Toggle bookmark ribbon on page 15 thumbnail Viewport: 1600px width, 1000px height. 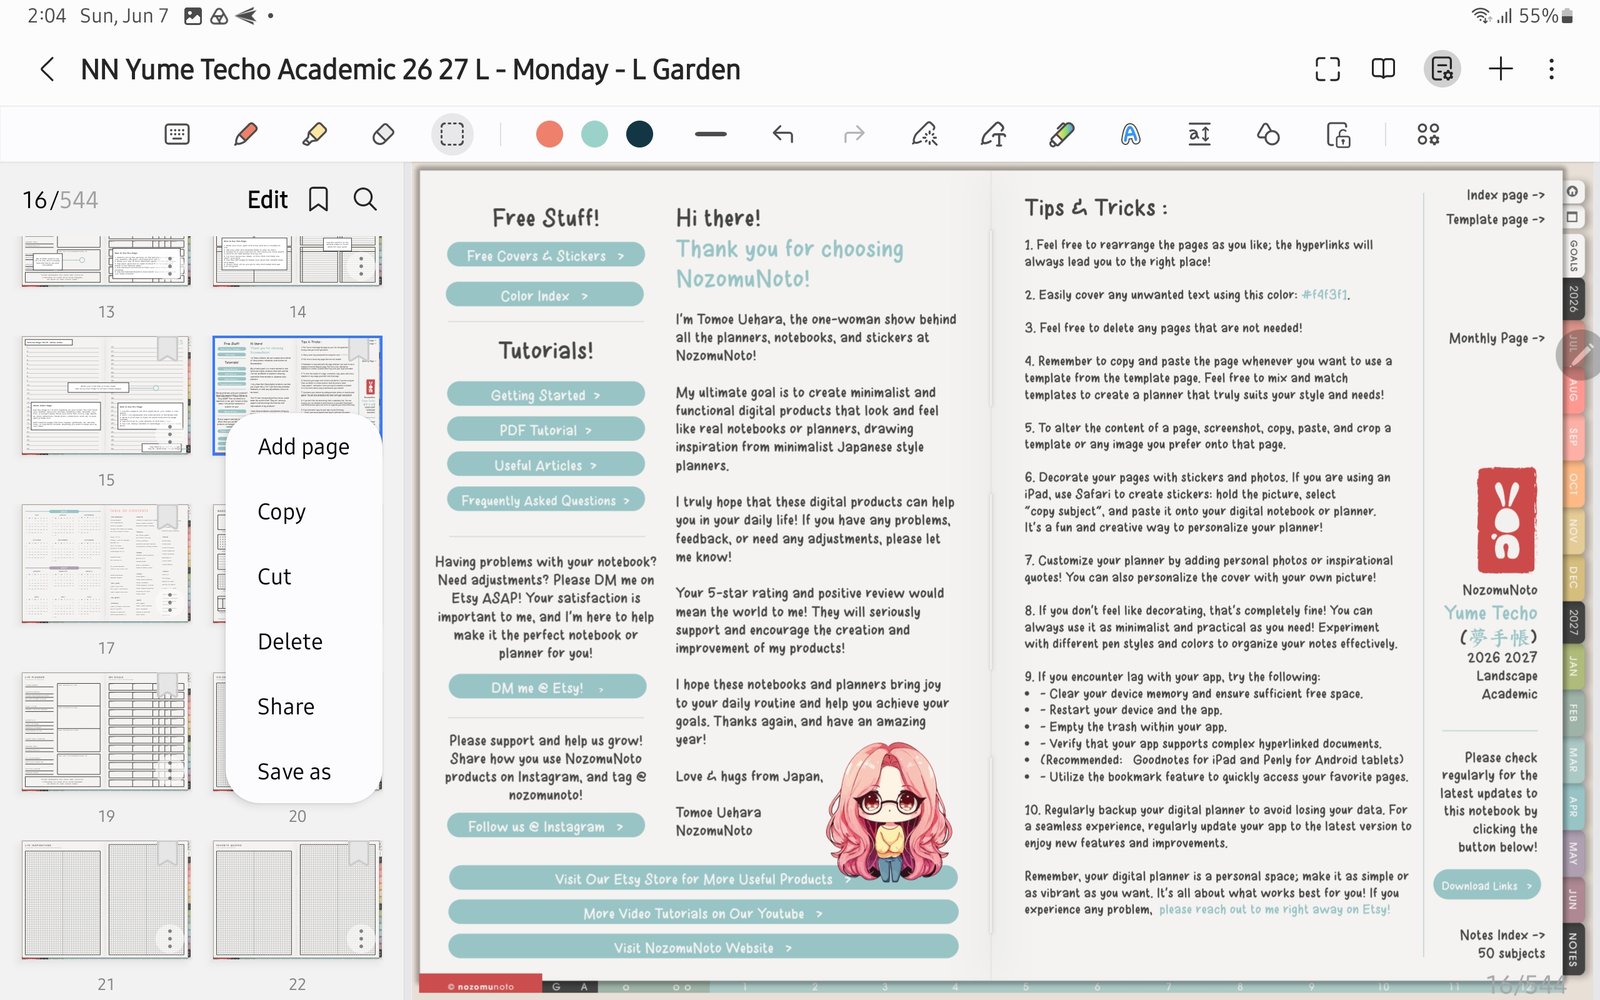coord(168,349)
